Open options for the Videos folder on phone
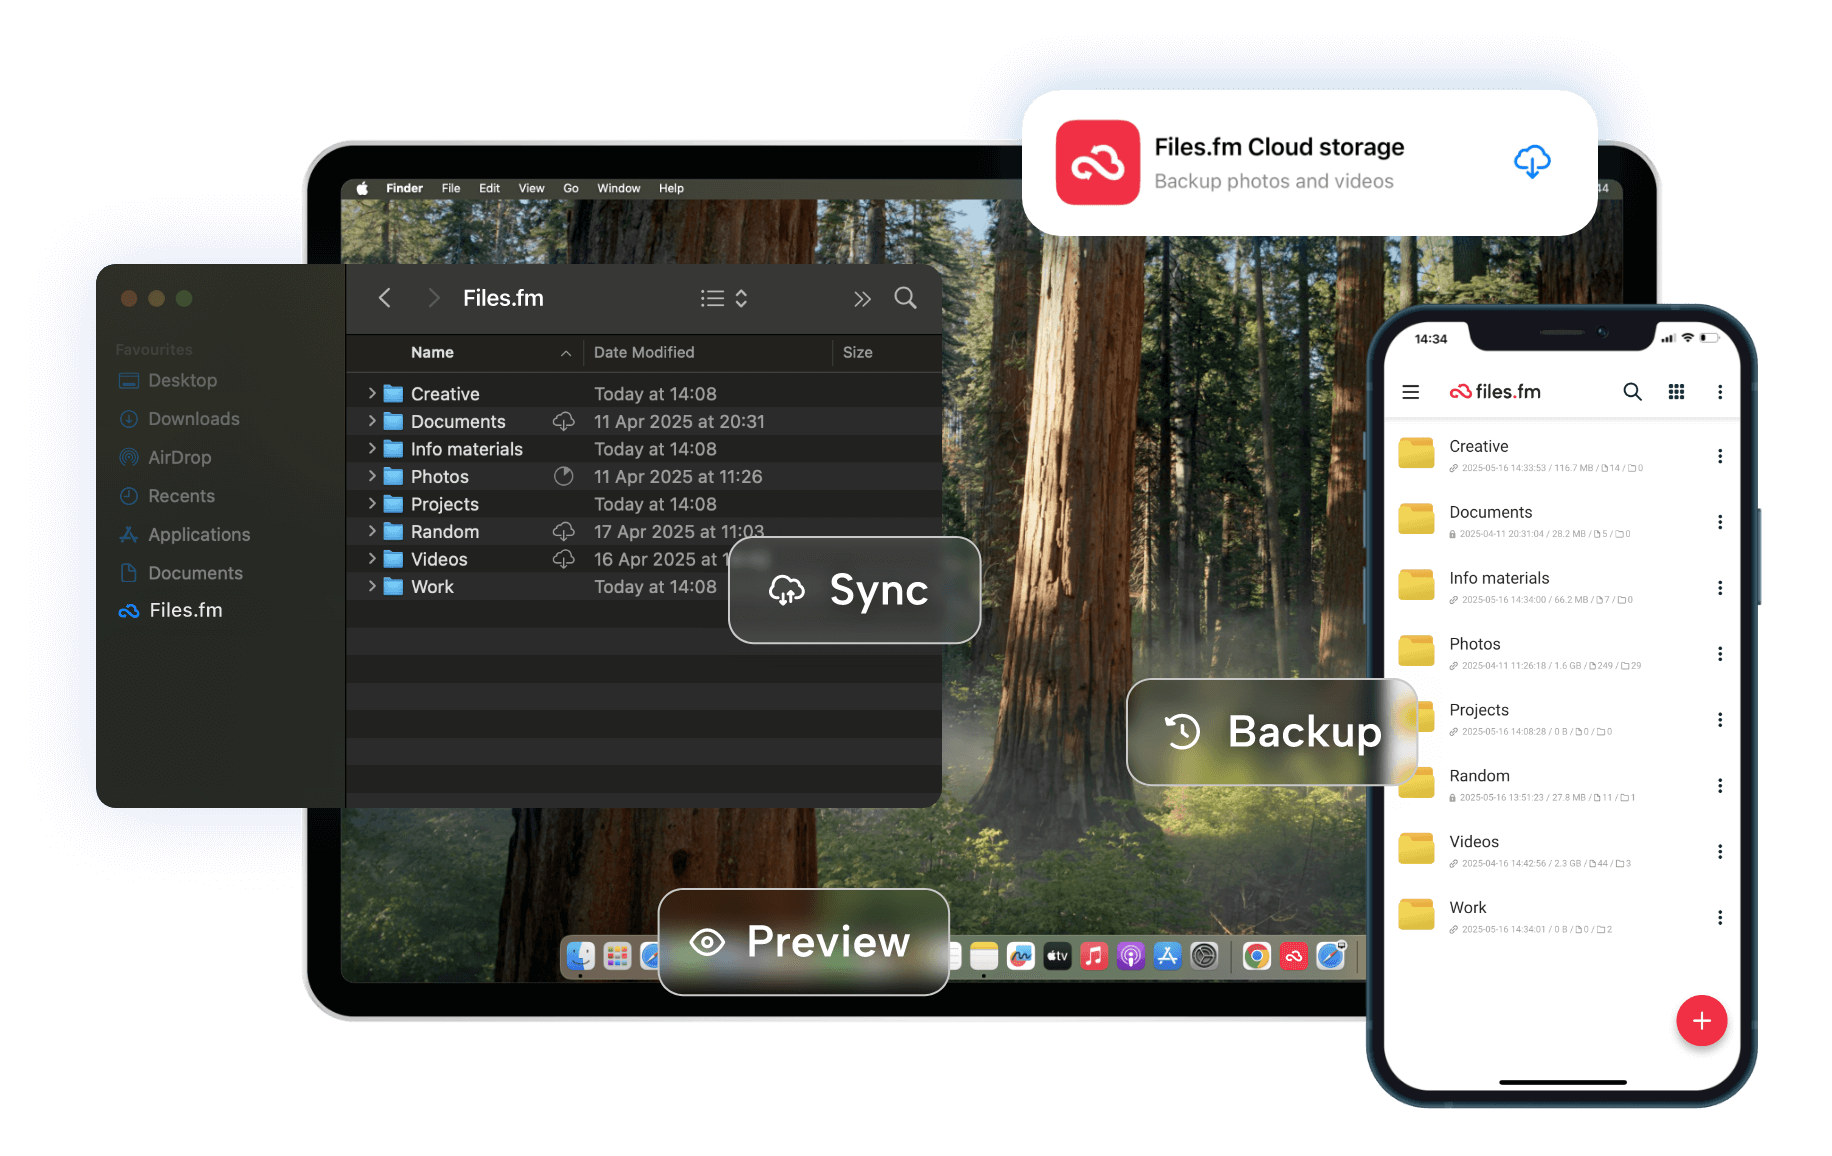 1720,852
